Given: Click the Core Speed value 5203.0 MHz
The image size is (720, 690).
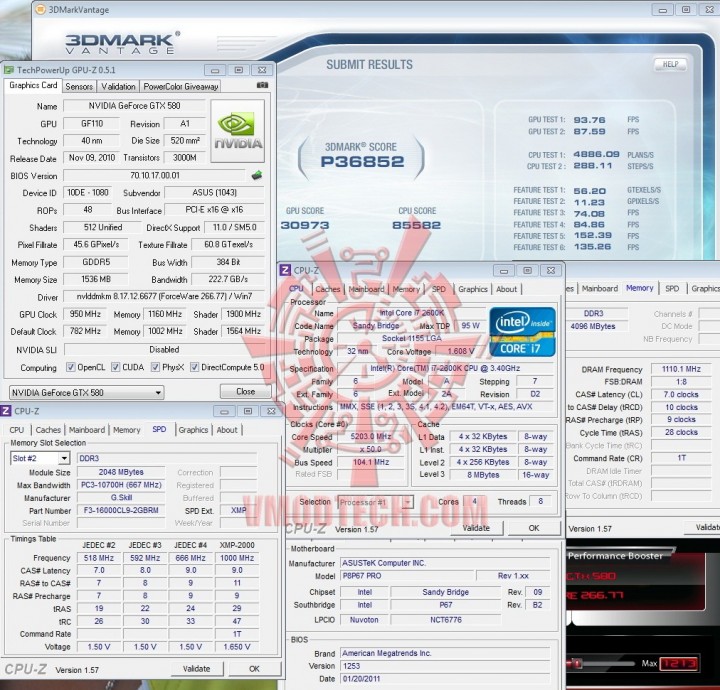Looking at the screenshot, I should click(371, 437).
